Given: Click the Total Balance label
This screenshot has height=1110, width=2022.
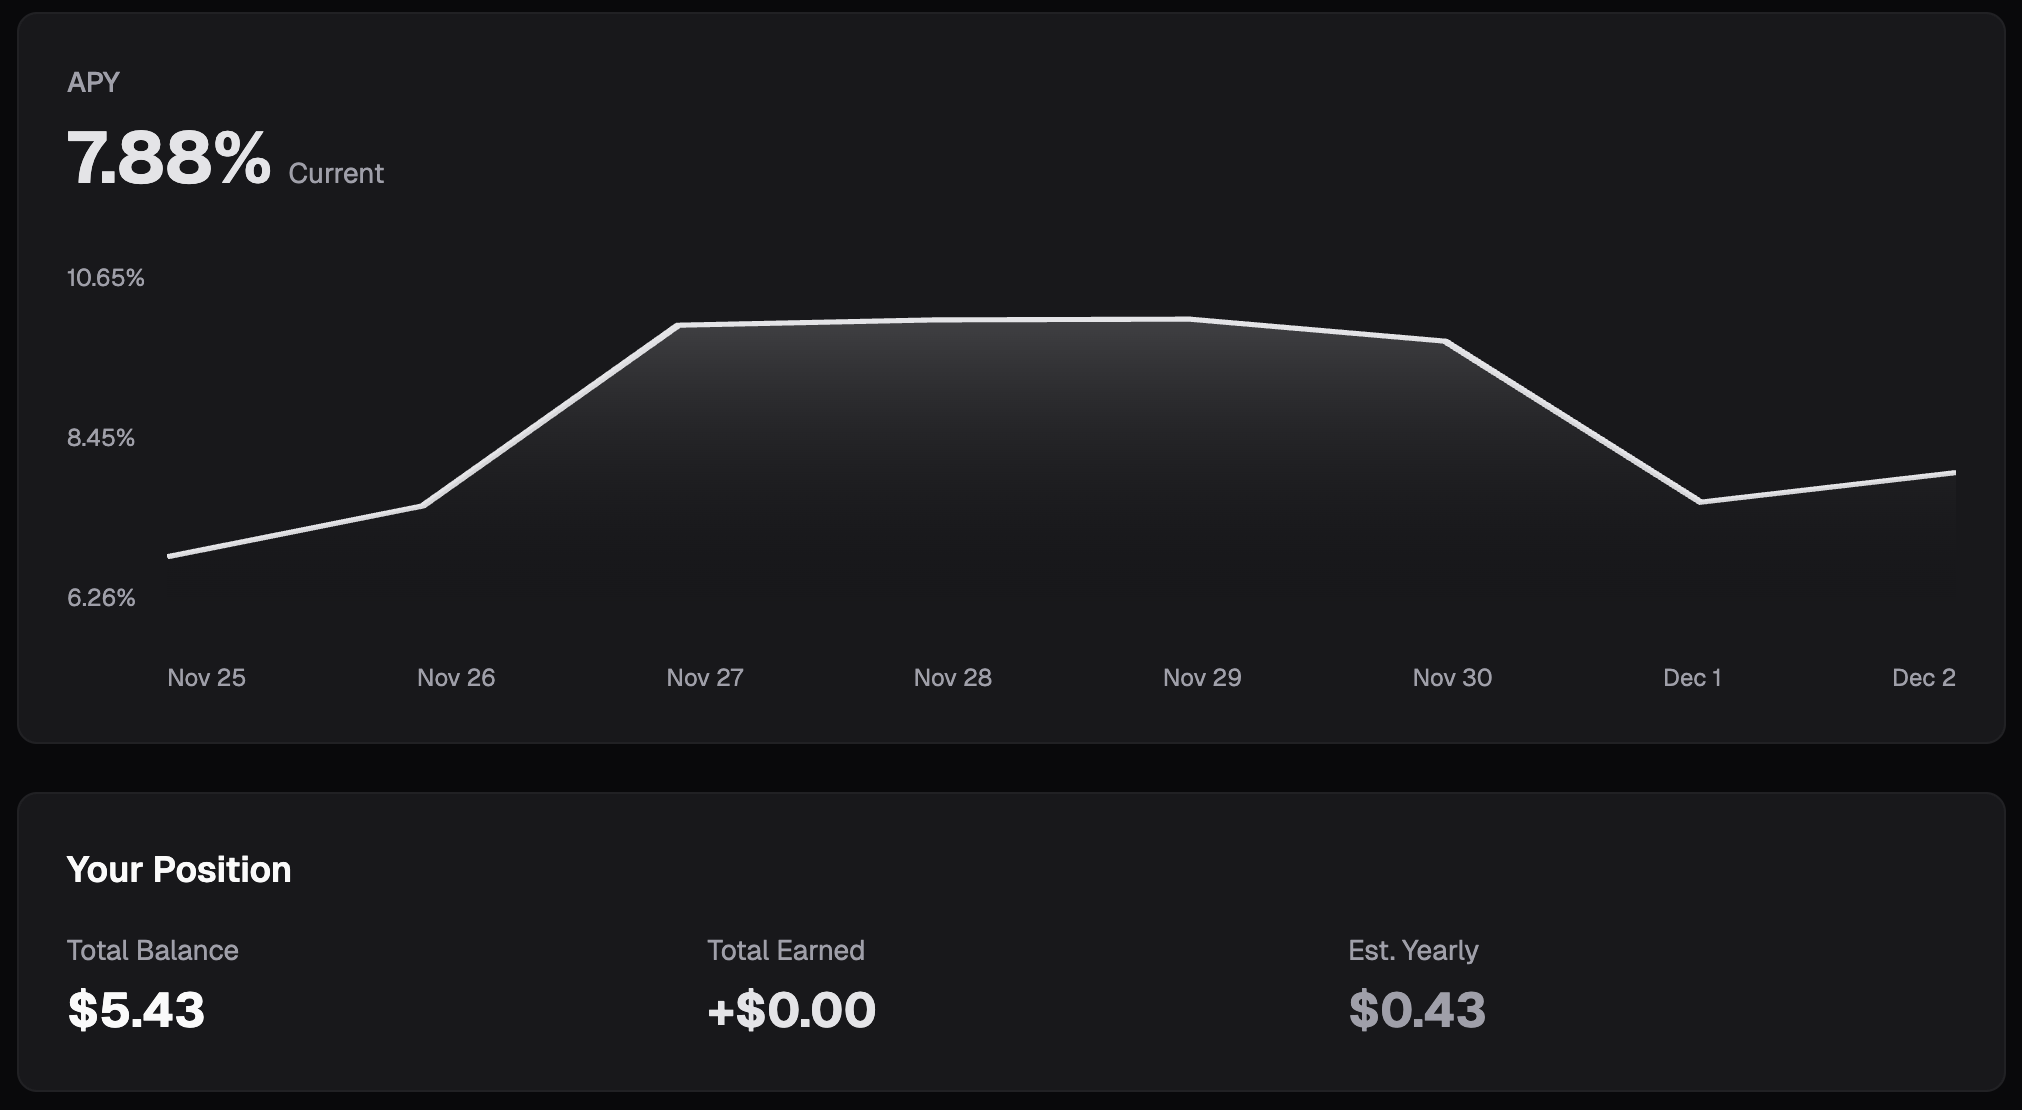Looking at the screenshot, I should coord(153,950).
